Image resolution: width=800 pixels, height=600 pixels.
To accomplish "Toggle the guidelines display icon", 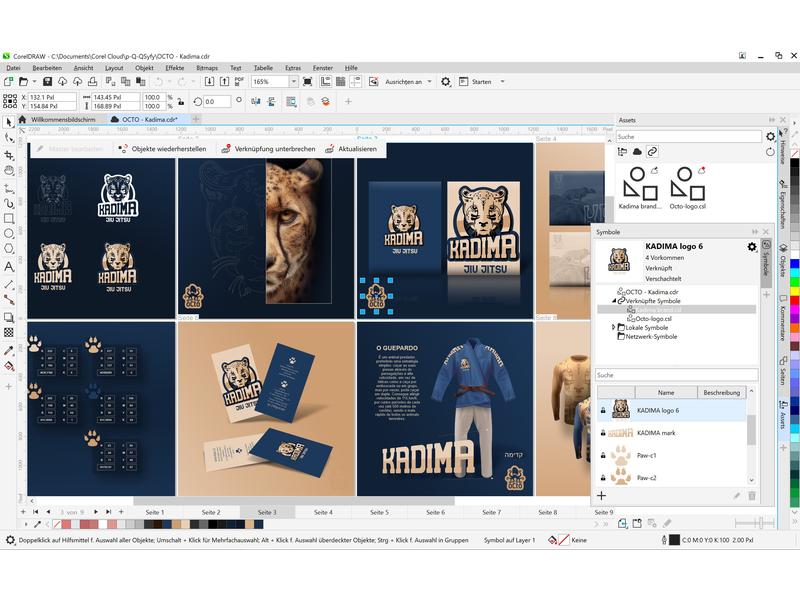I will 356,82.
